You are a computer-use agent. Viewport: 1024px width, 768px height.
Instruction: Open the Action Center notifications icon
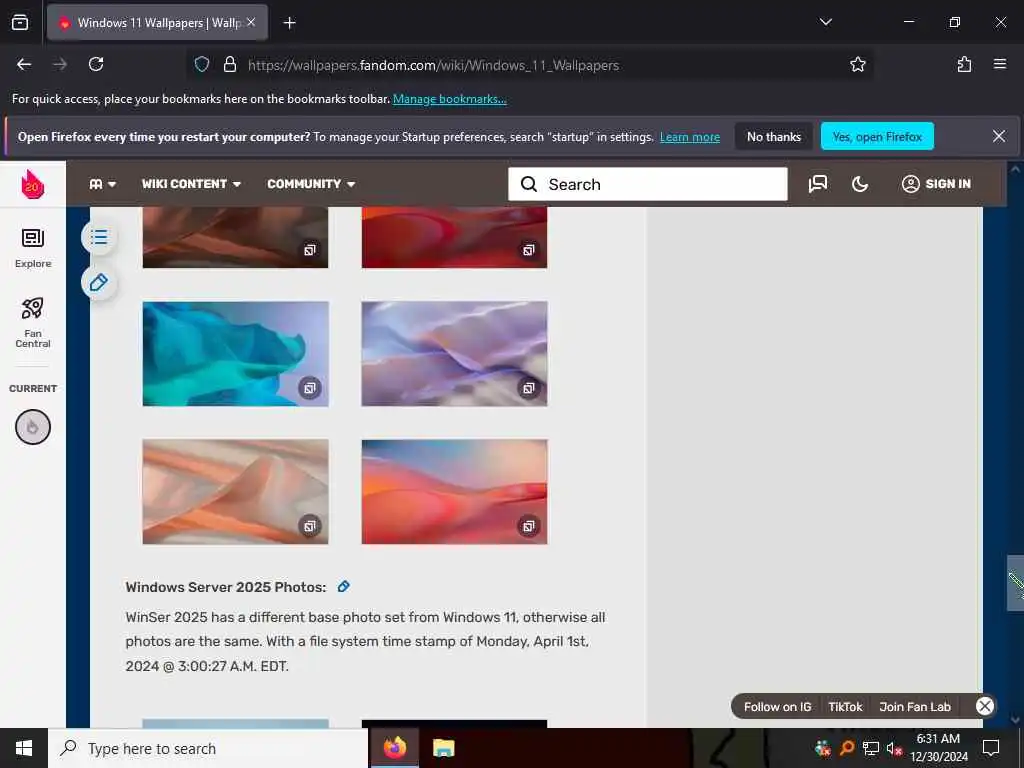[x=991, y=748]
